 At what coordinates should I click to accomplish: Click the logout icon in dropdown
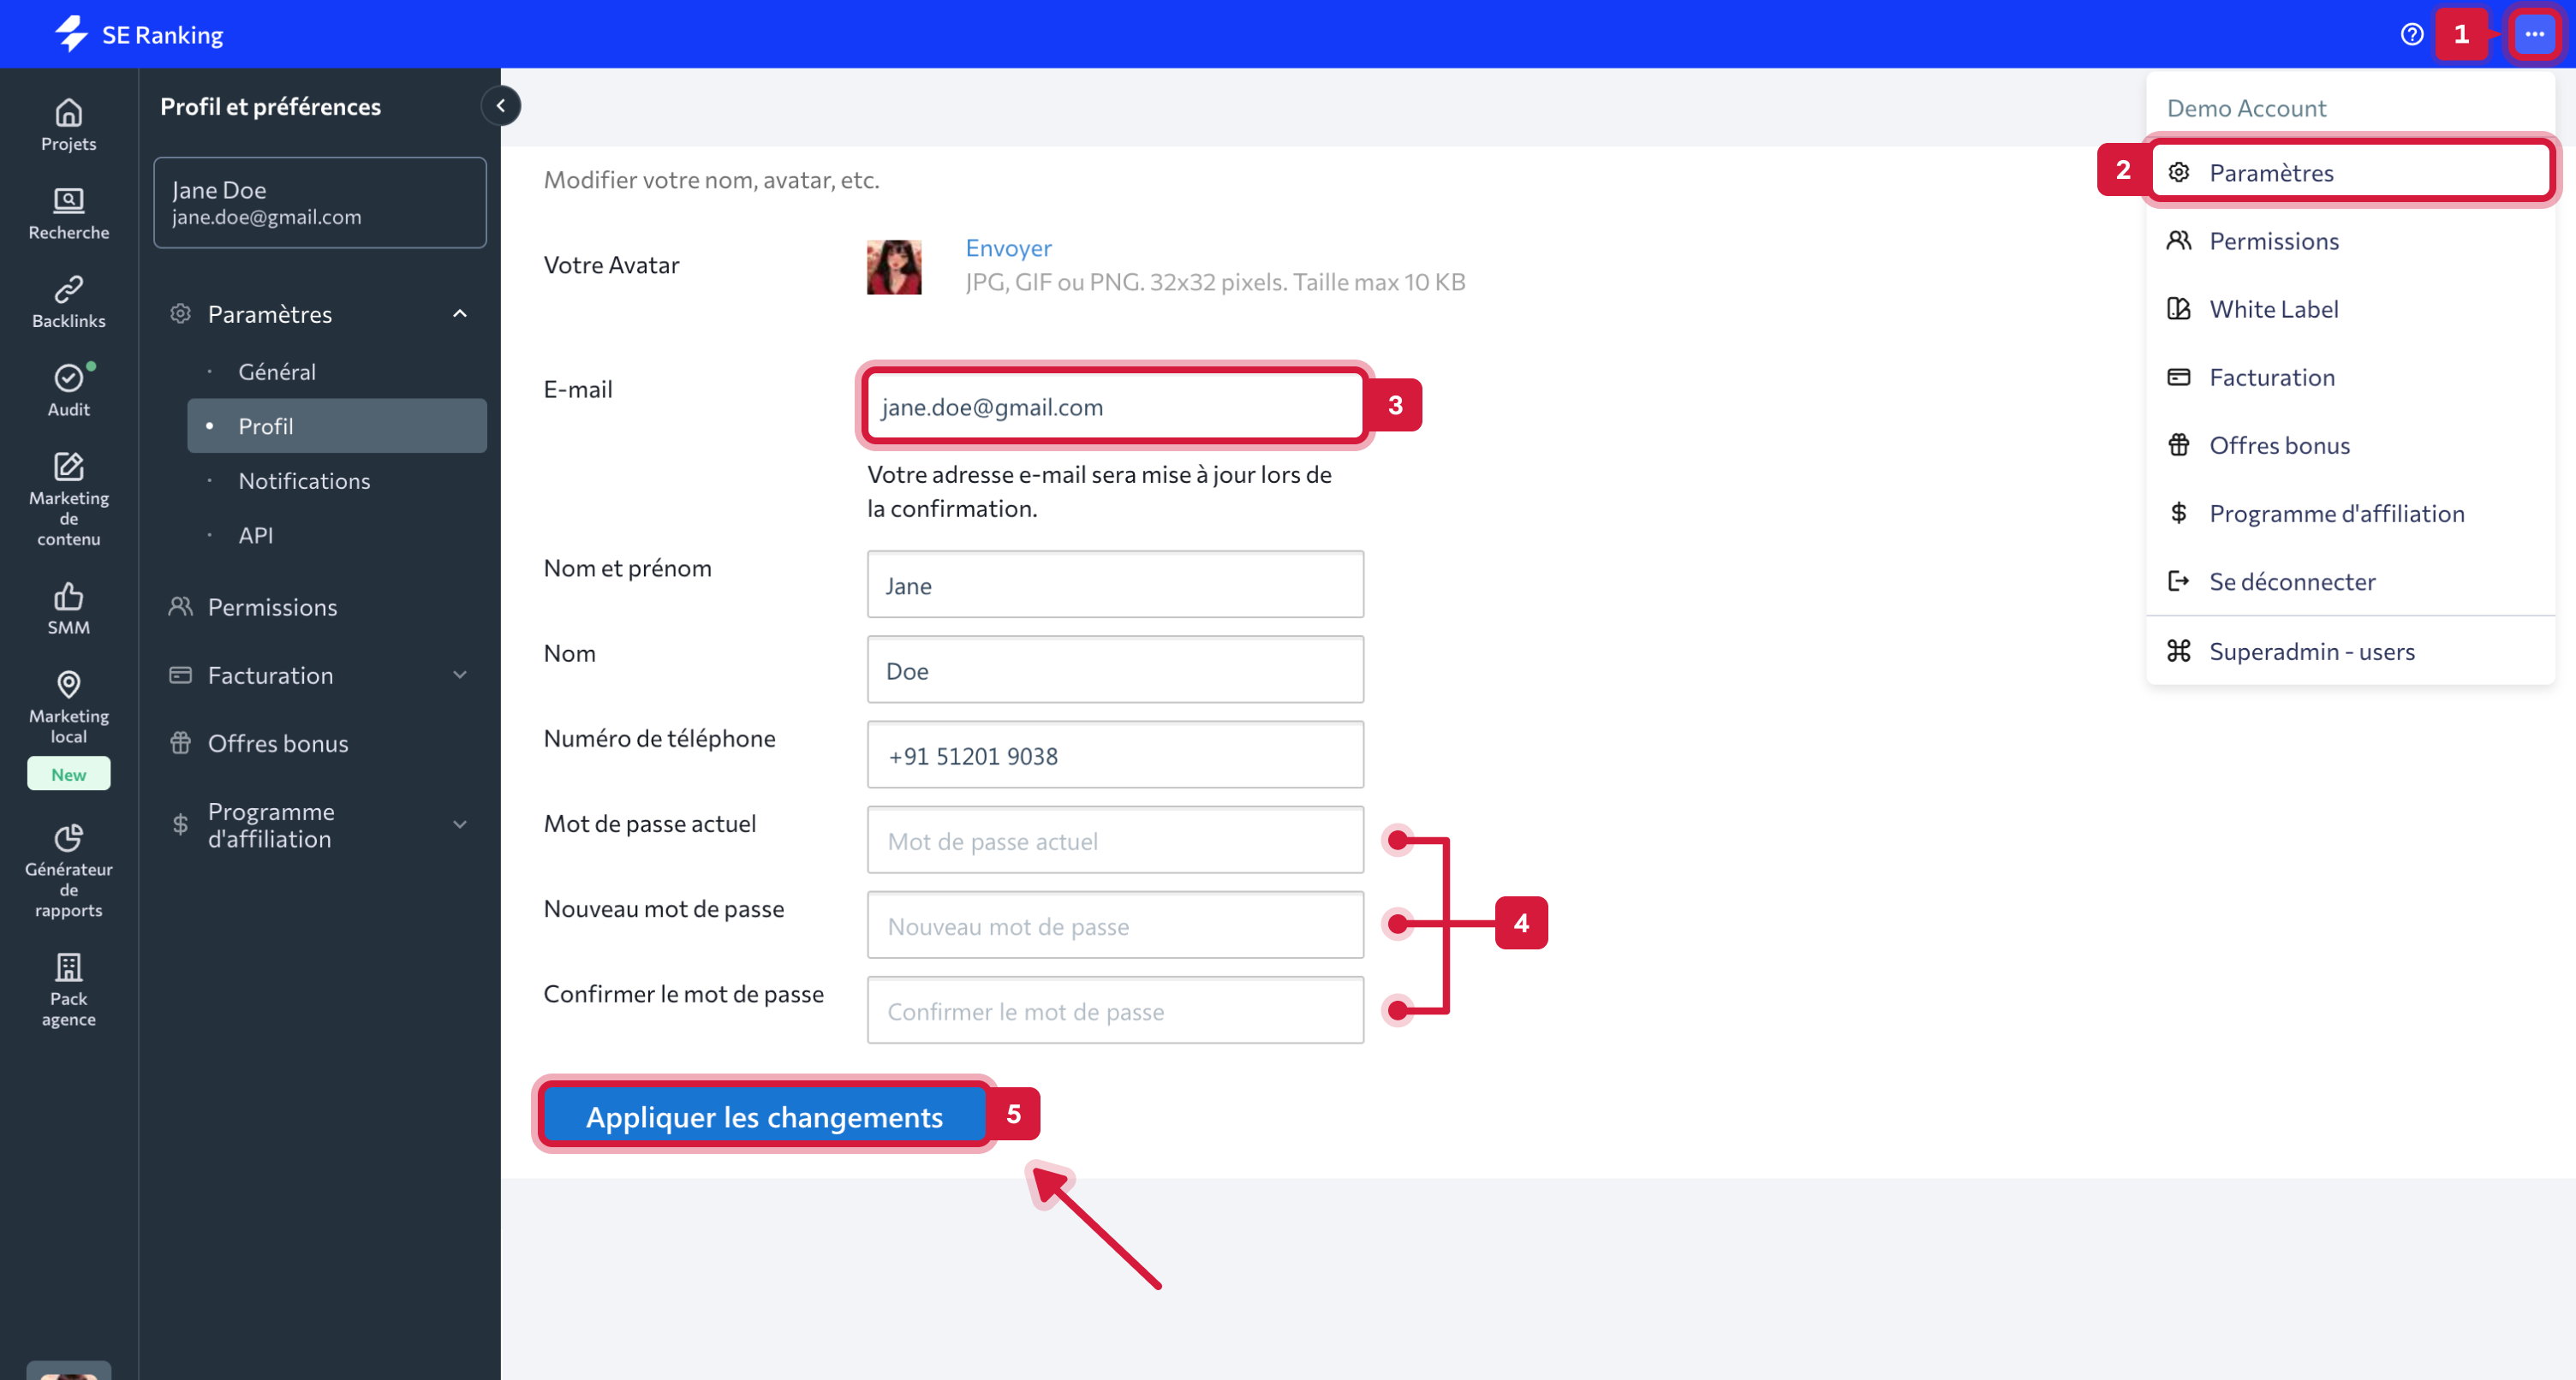[2178, 581]
